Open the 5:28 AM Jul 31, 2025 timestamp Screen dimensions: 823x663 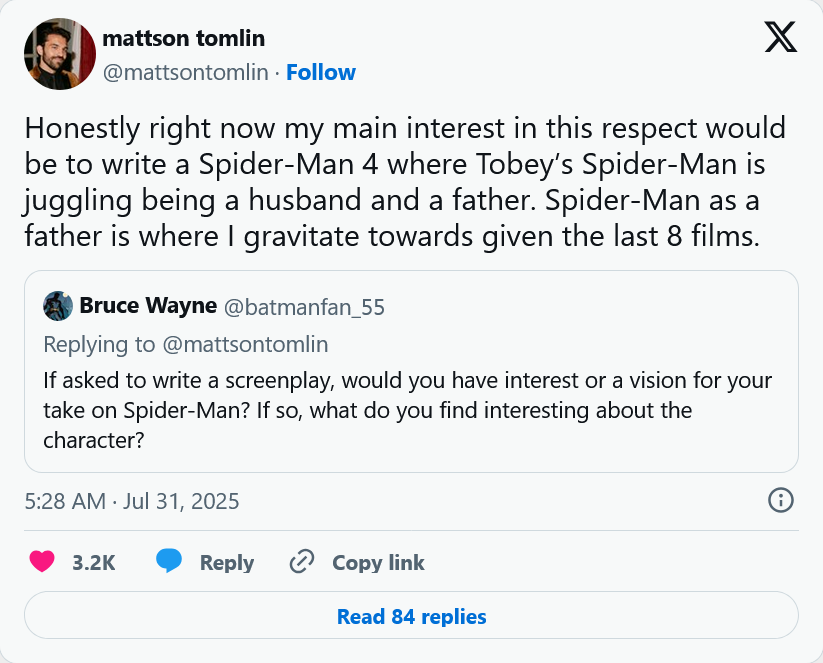[x=132, y=500]
